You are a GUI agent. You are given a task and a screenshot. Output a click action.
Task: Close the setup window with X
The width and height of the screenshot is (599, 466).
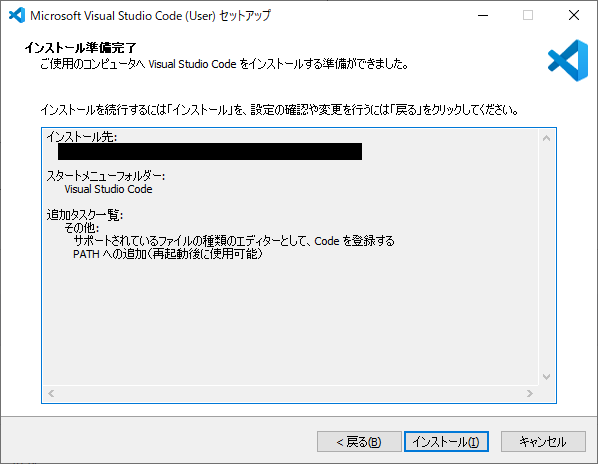pos(574,15)
